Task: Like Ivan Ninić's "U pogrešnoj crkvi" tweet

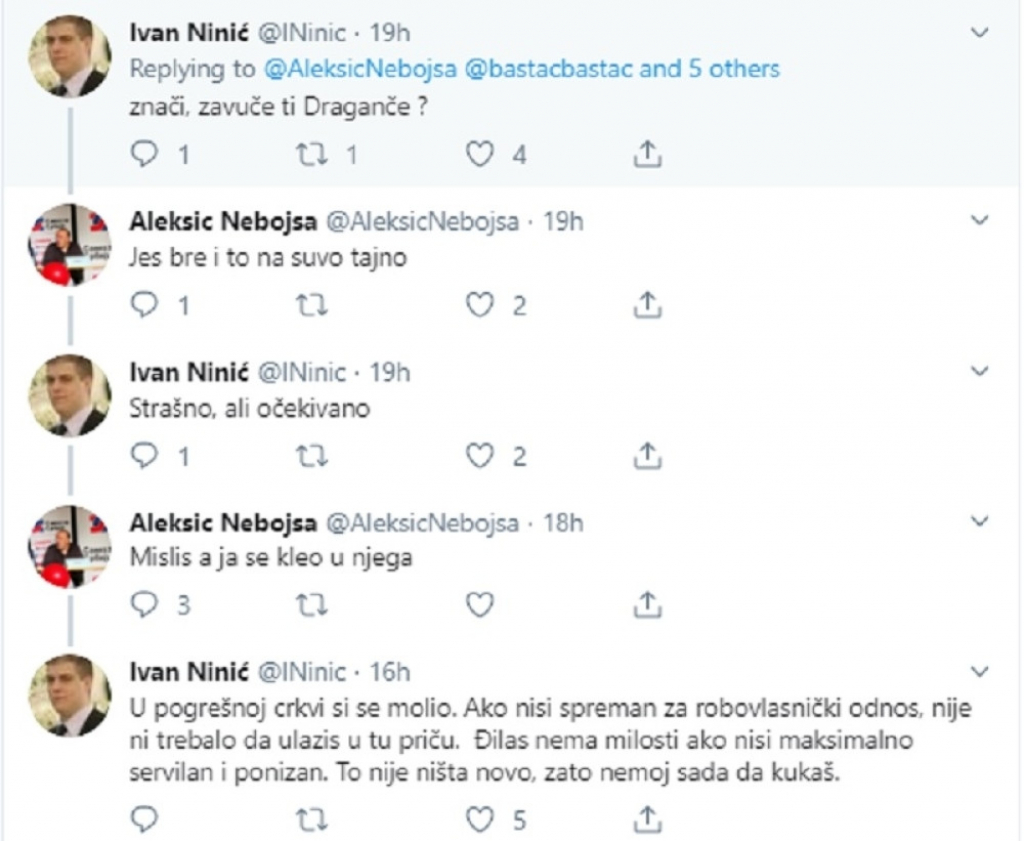Action: pos(481,819)
